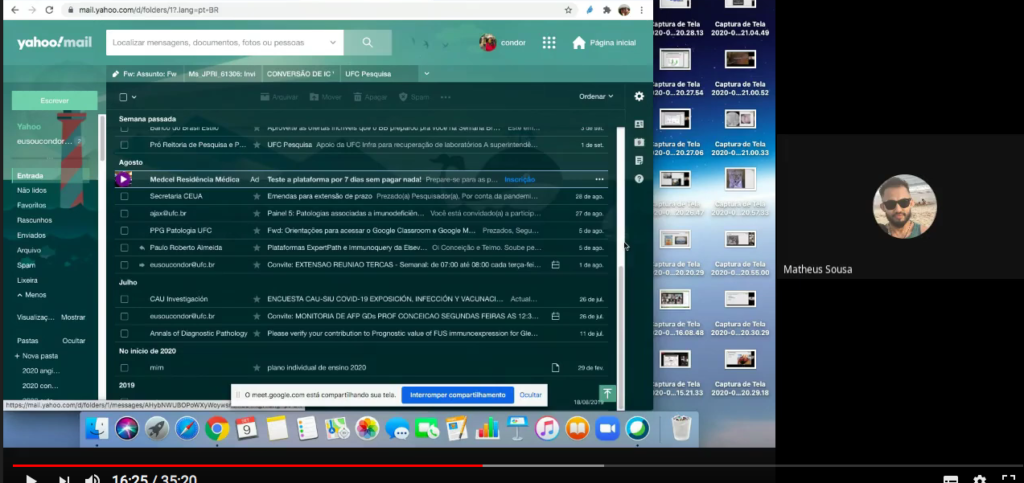Open more options on Medcel ad row
This screenshot has height=483, width=1024.
point(600,179)
